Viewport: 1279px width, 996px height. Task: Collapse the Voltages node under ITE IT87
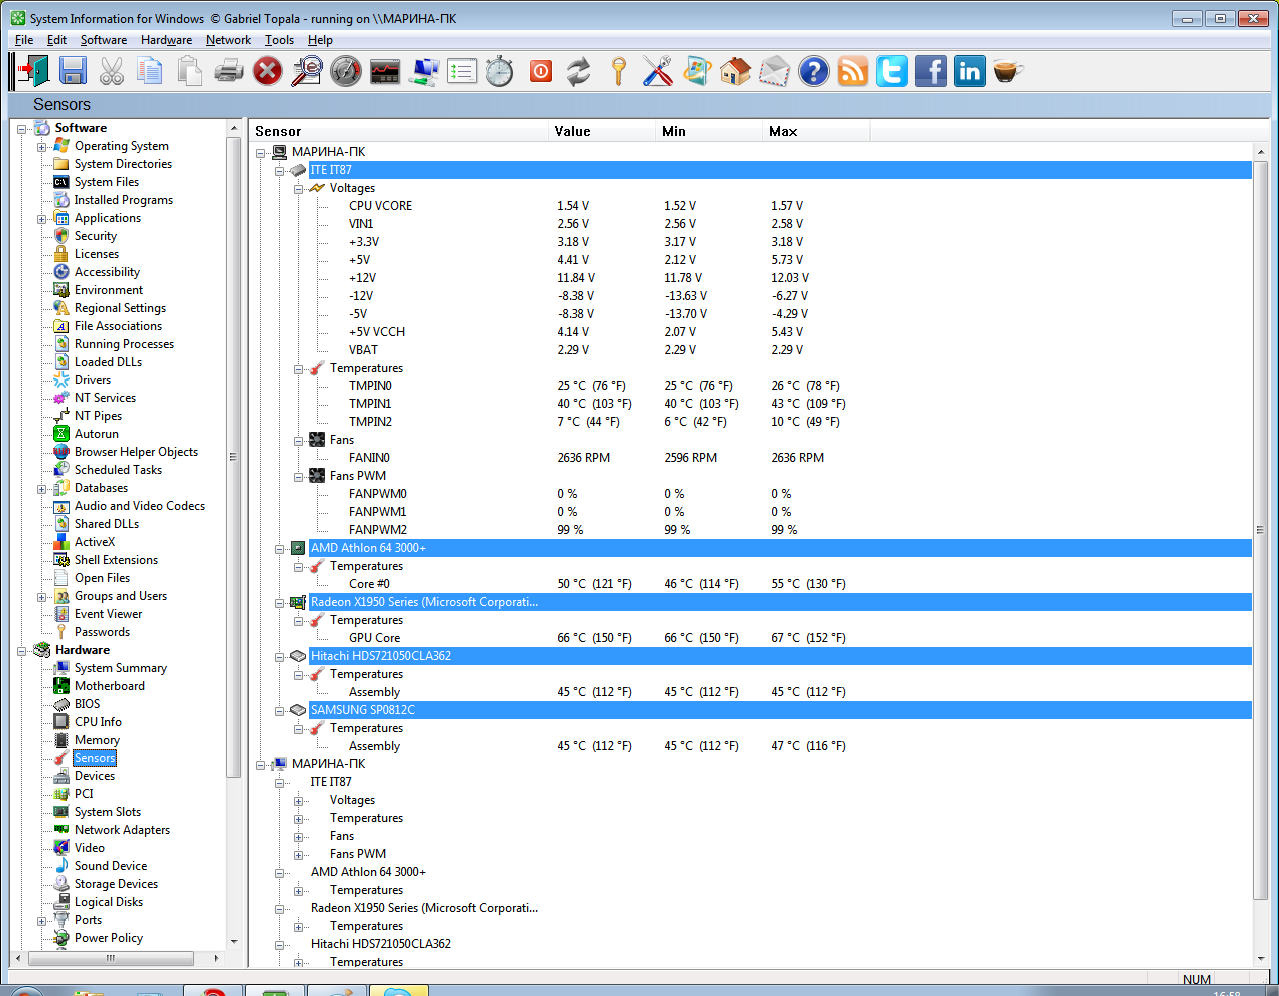click(x=299, y=189)
